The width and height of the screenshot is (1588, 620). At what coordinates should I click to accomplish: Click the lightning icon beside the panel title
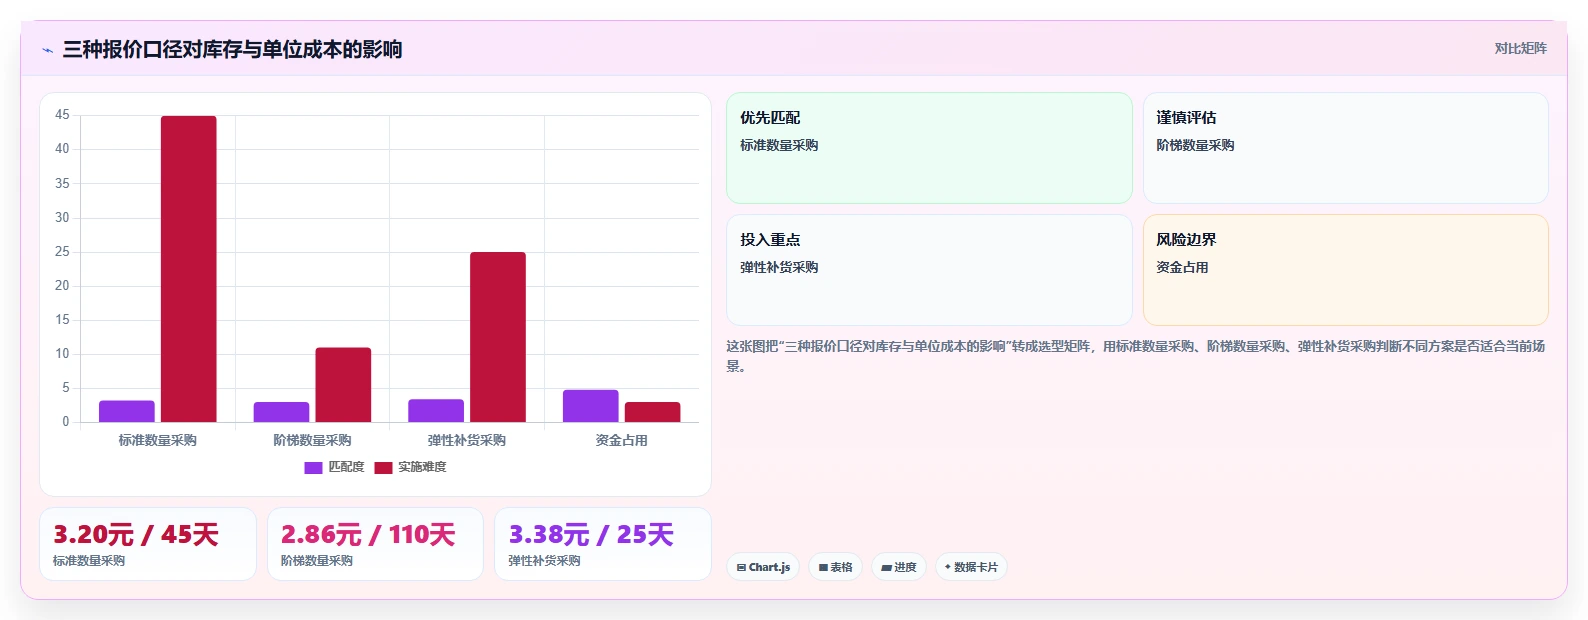click(x=47, y=50)
